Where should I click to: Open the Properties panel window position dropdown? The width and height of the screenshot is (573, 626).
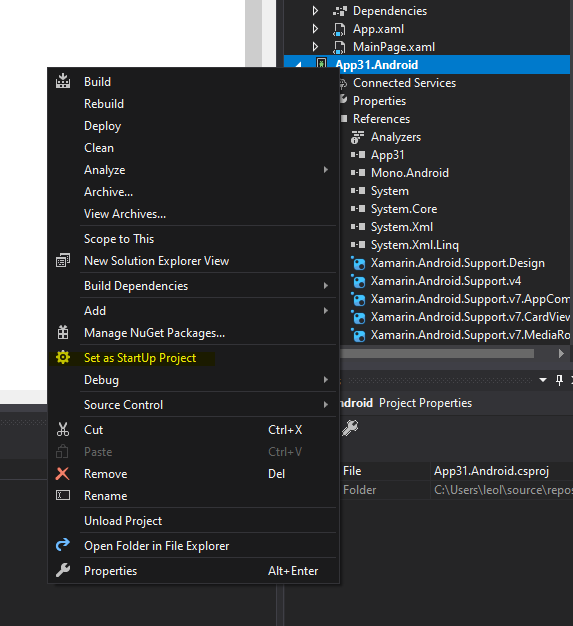[543, 380]
